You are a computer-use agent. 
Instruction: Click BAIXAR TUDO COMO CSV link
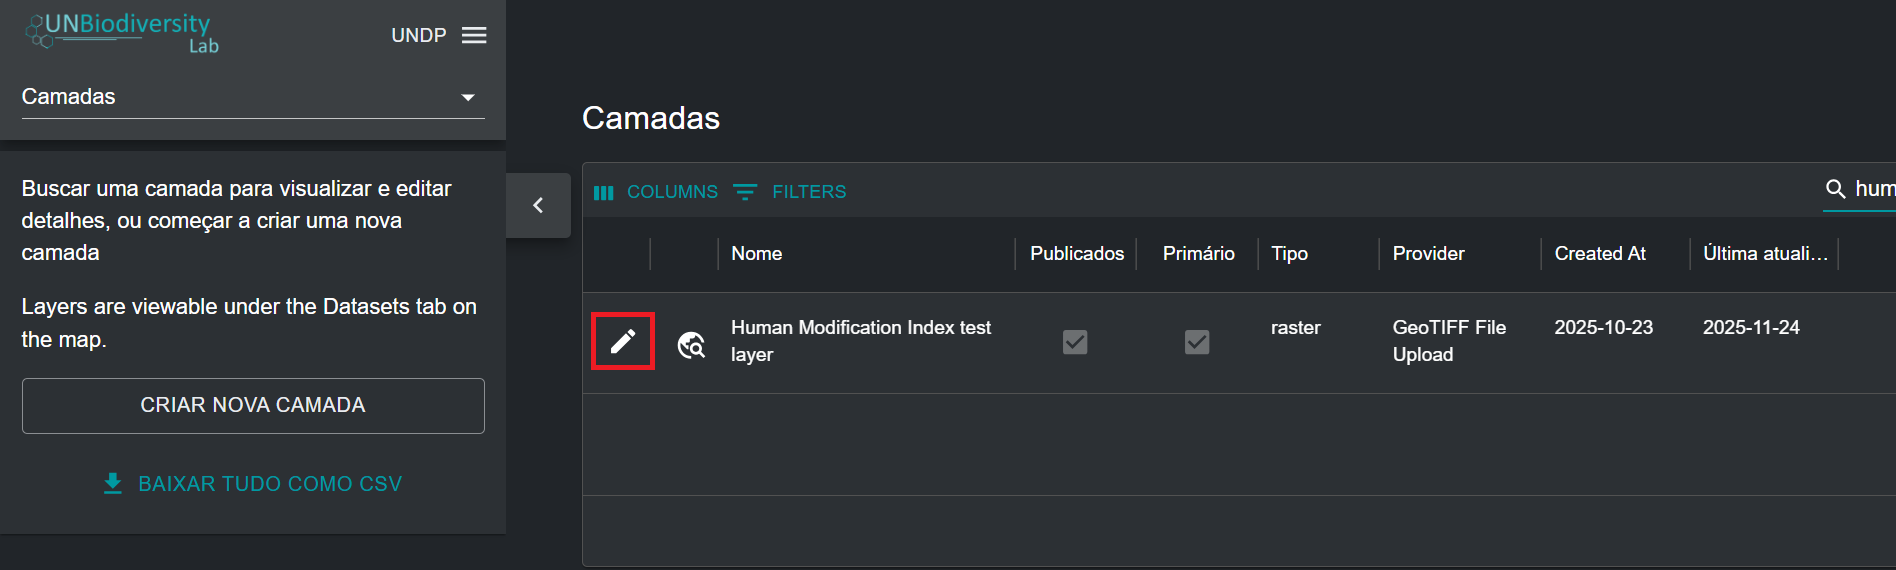(x=269, y=484)
